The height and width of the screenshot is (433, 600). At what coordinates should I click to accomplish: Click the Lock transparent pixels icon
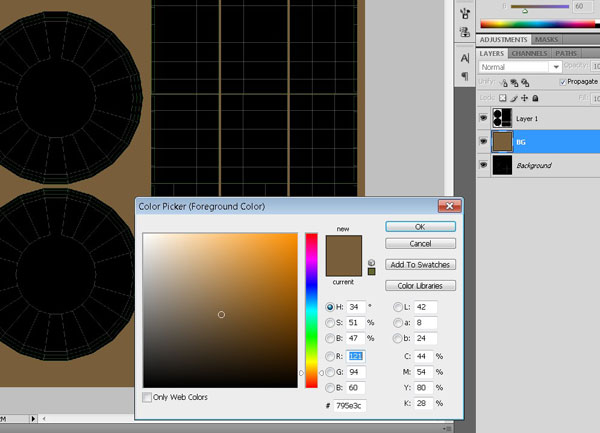[x=503, y=98]
